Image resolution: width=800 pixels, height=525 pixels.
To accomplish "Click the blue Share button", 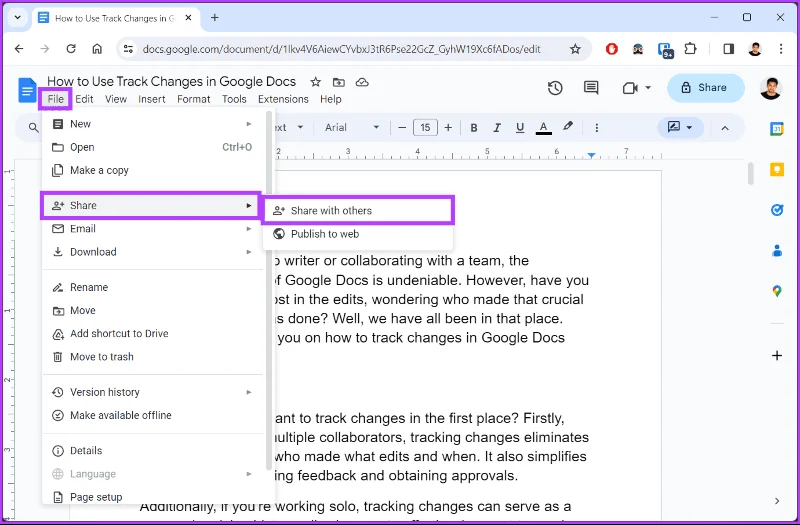I will tap(705, 88).
